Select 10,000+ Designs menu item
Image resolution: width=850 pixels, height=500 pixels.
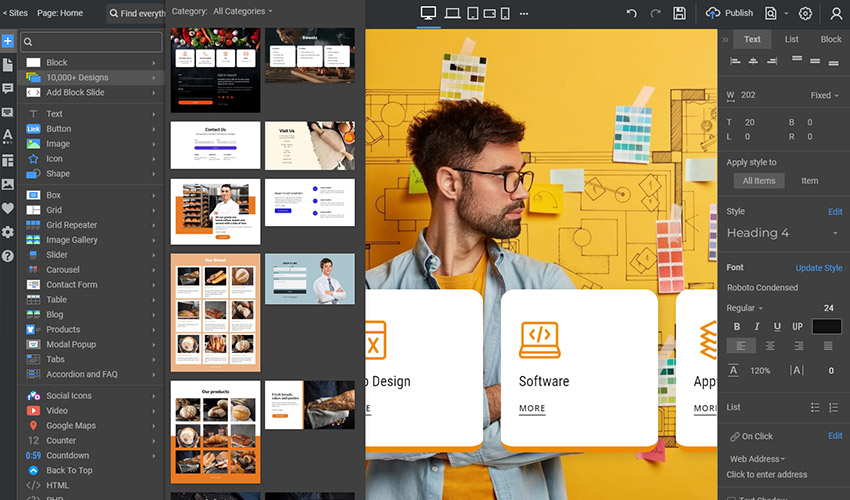click(x=91, y=78)
